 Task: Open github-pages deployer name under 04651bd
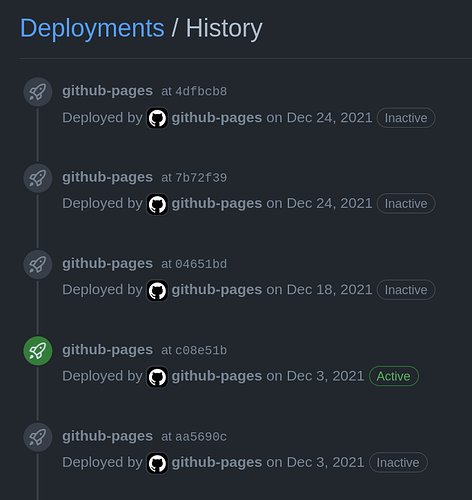217,290
